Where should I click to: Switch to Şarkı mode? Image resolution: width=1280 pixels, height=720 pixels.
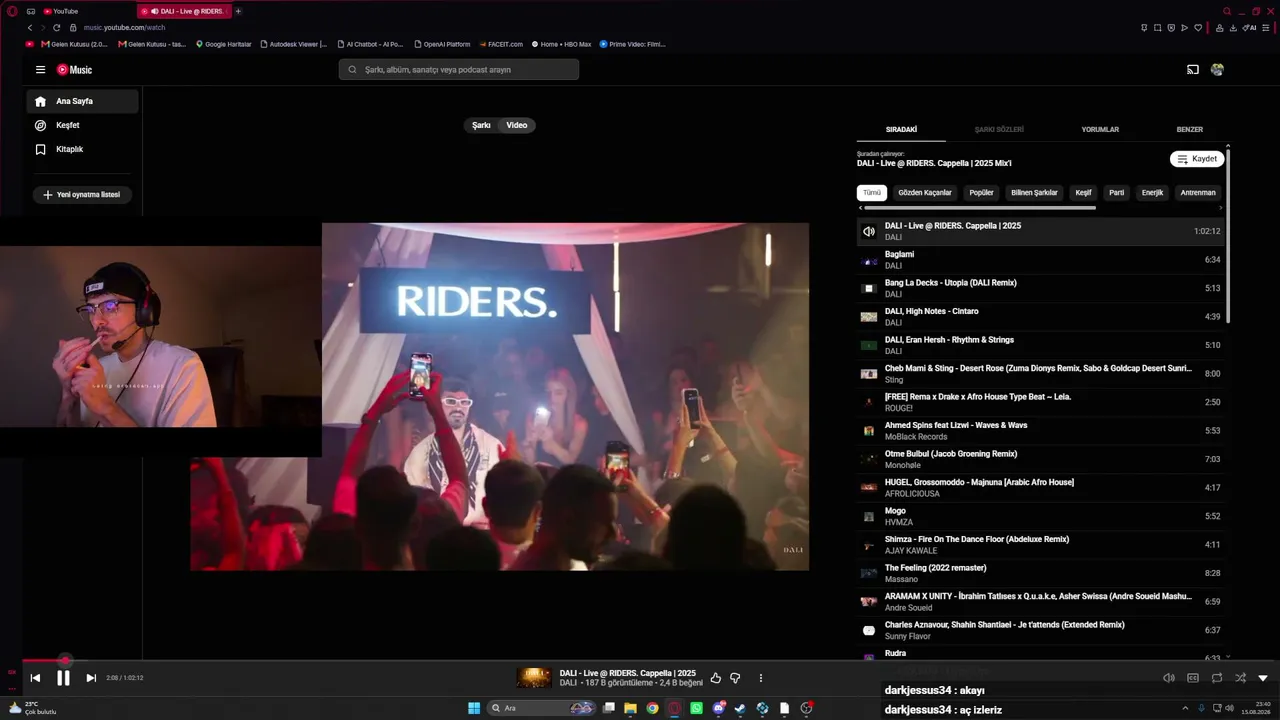click(481, 125)
